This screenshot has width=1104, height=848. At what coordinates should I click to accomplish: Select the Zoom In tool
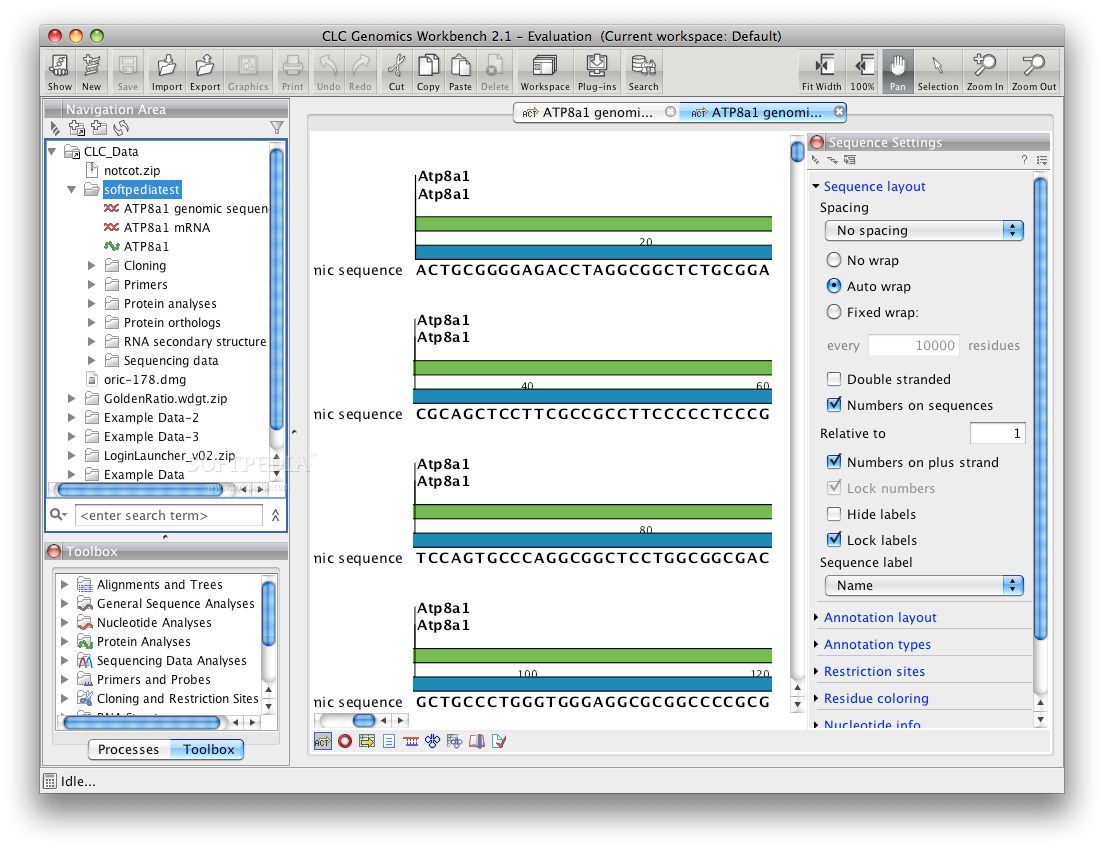pyautogui.click(x=985, y=71)
